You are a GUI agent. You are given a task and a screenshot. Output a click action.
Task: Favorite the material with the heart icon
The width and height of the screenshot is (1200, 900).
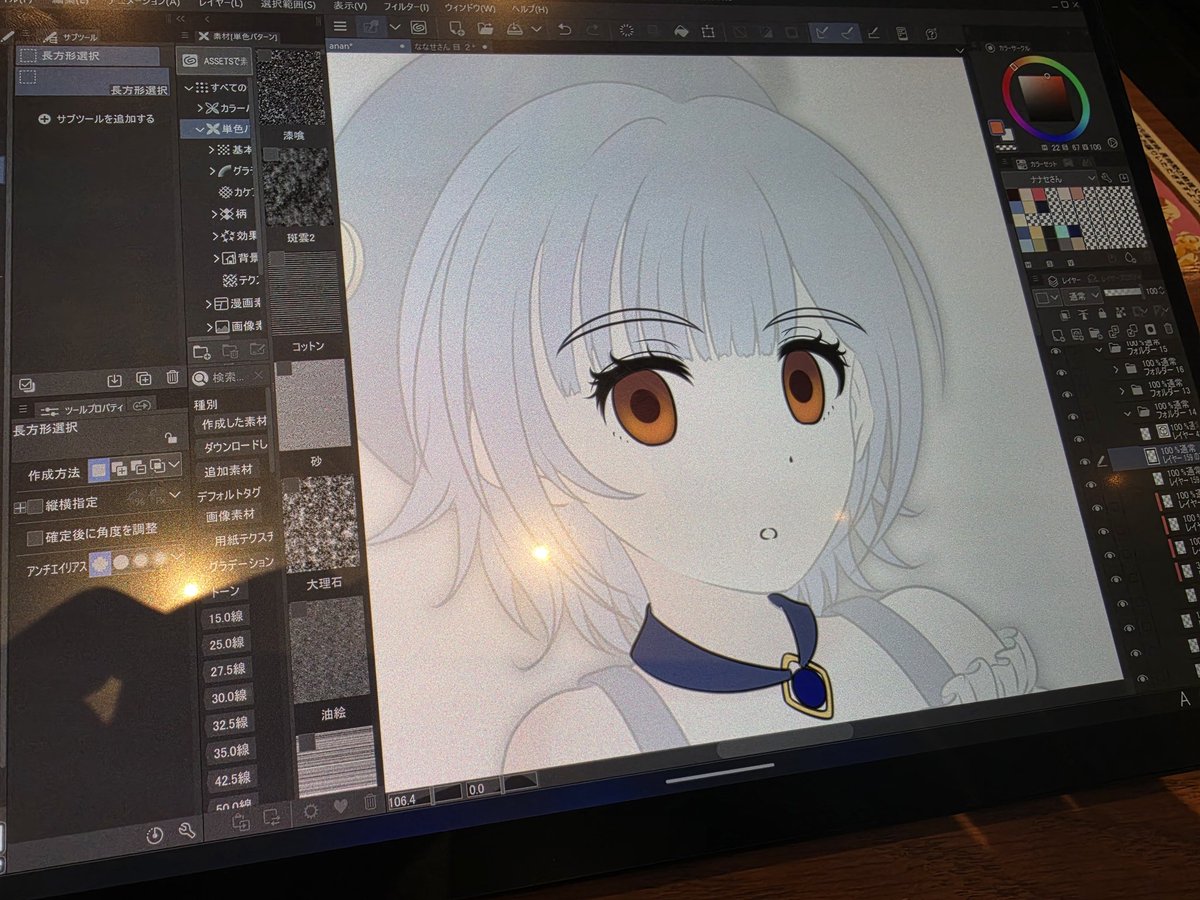(x=340, y=806)
